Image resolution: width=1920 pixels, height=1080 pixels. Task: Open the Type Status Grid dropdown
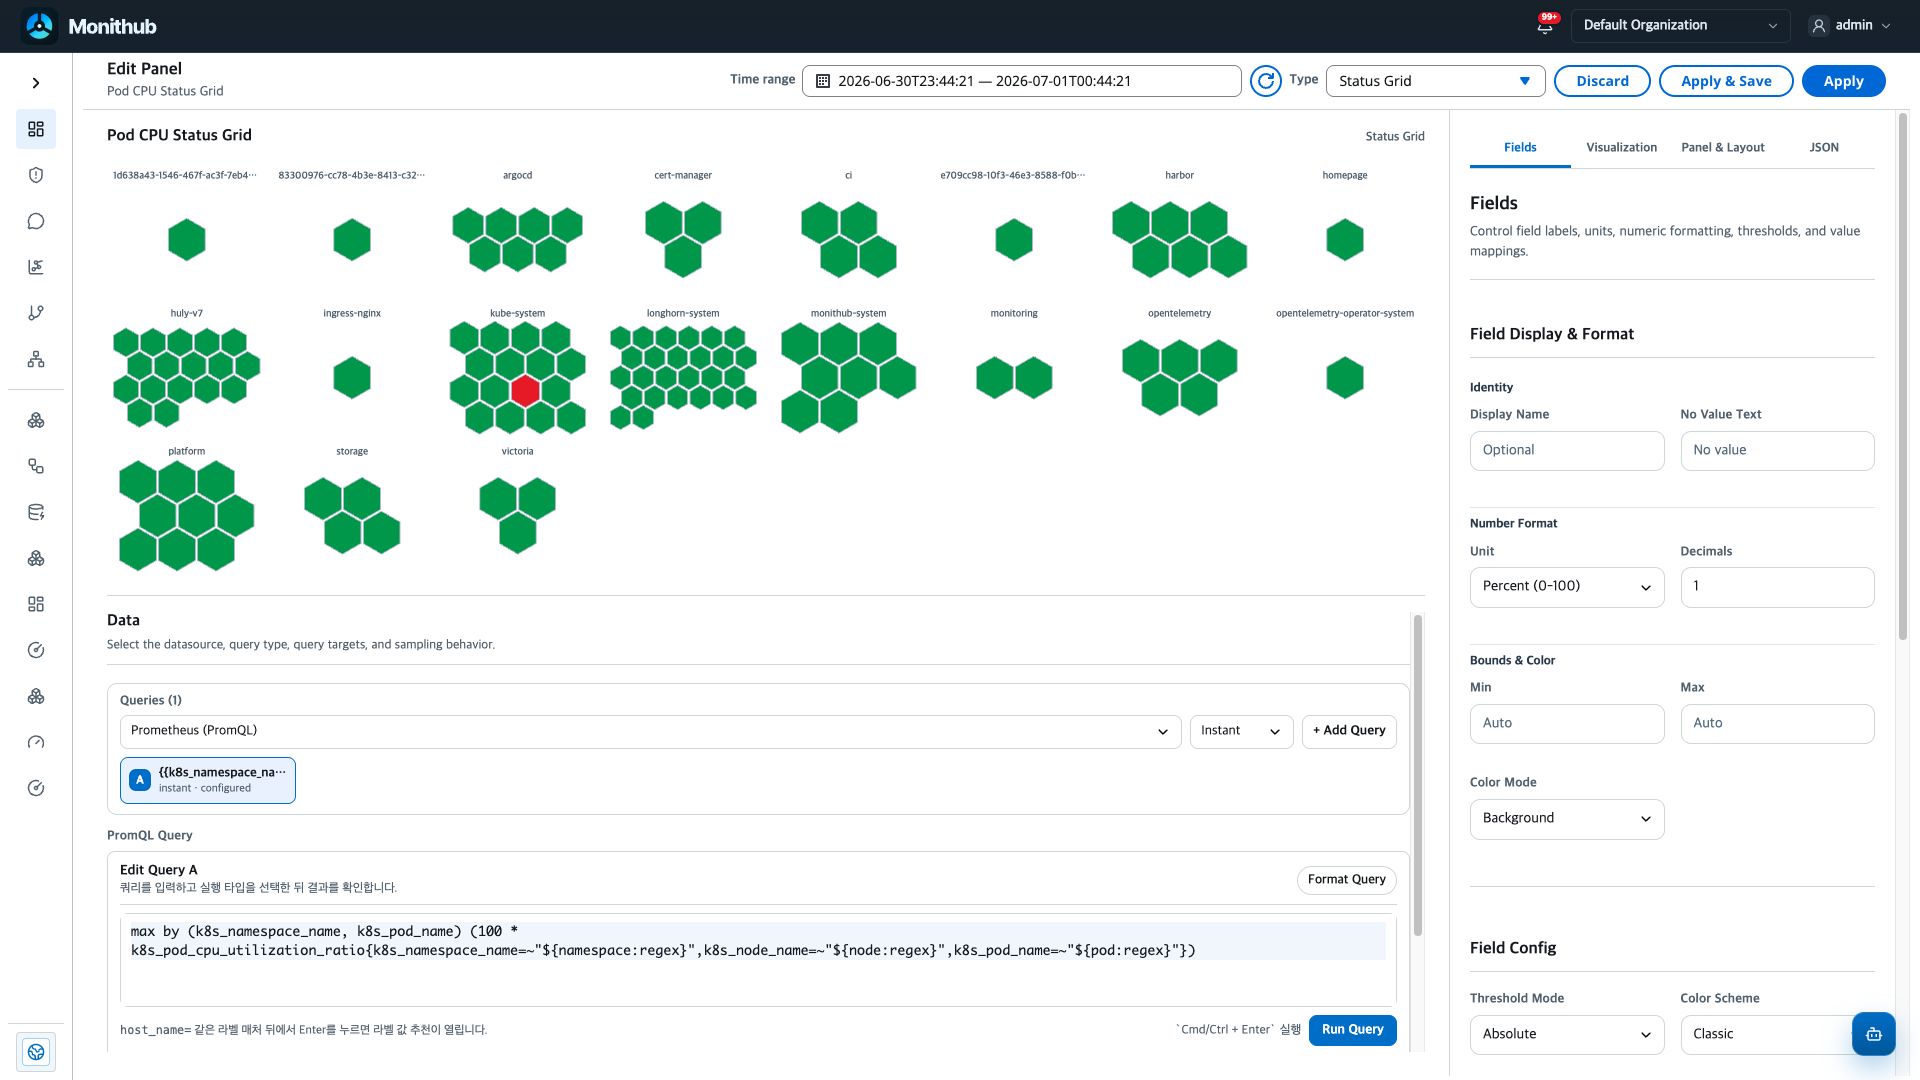[x=1435, y=81]
